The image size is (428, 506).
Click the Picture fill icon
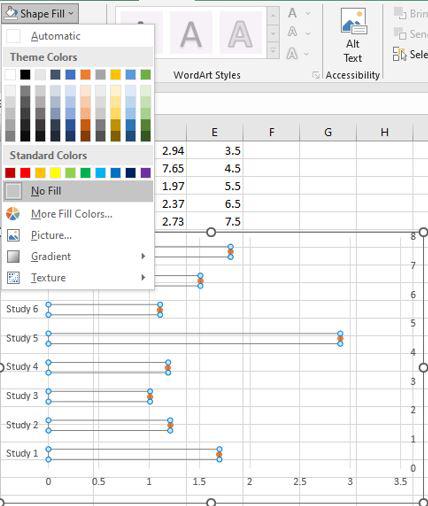tap(13, 235)
